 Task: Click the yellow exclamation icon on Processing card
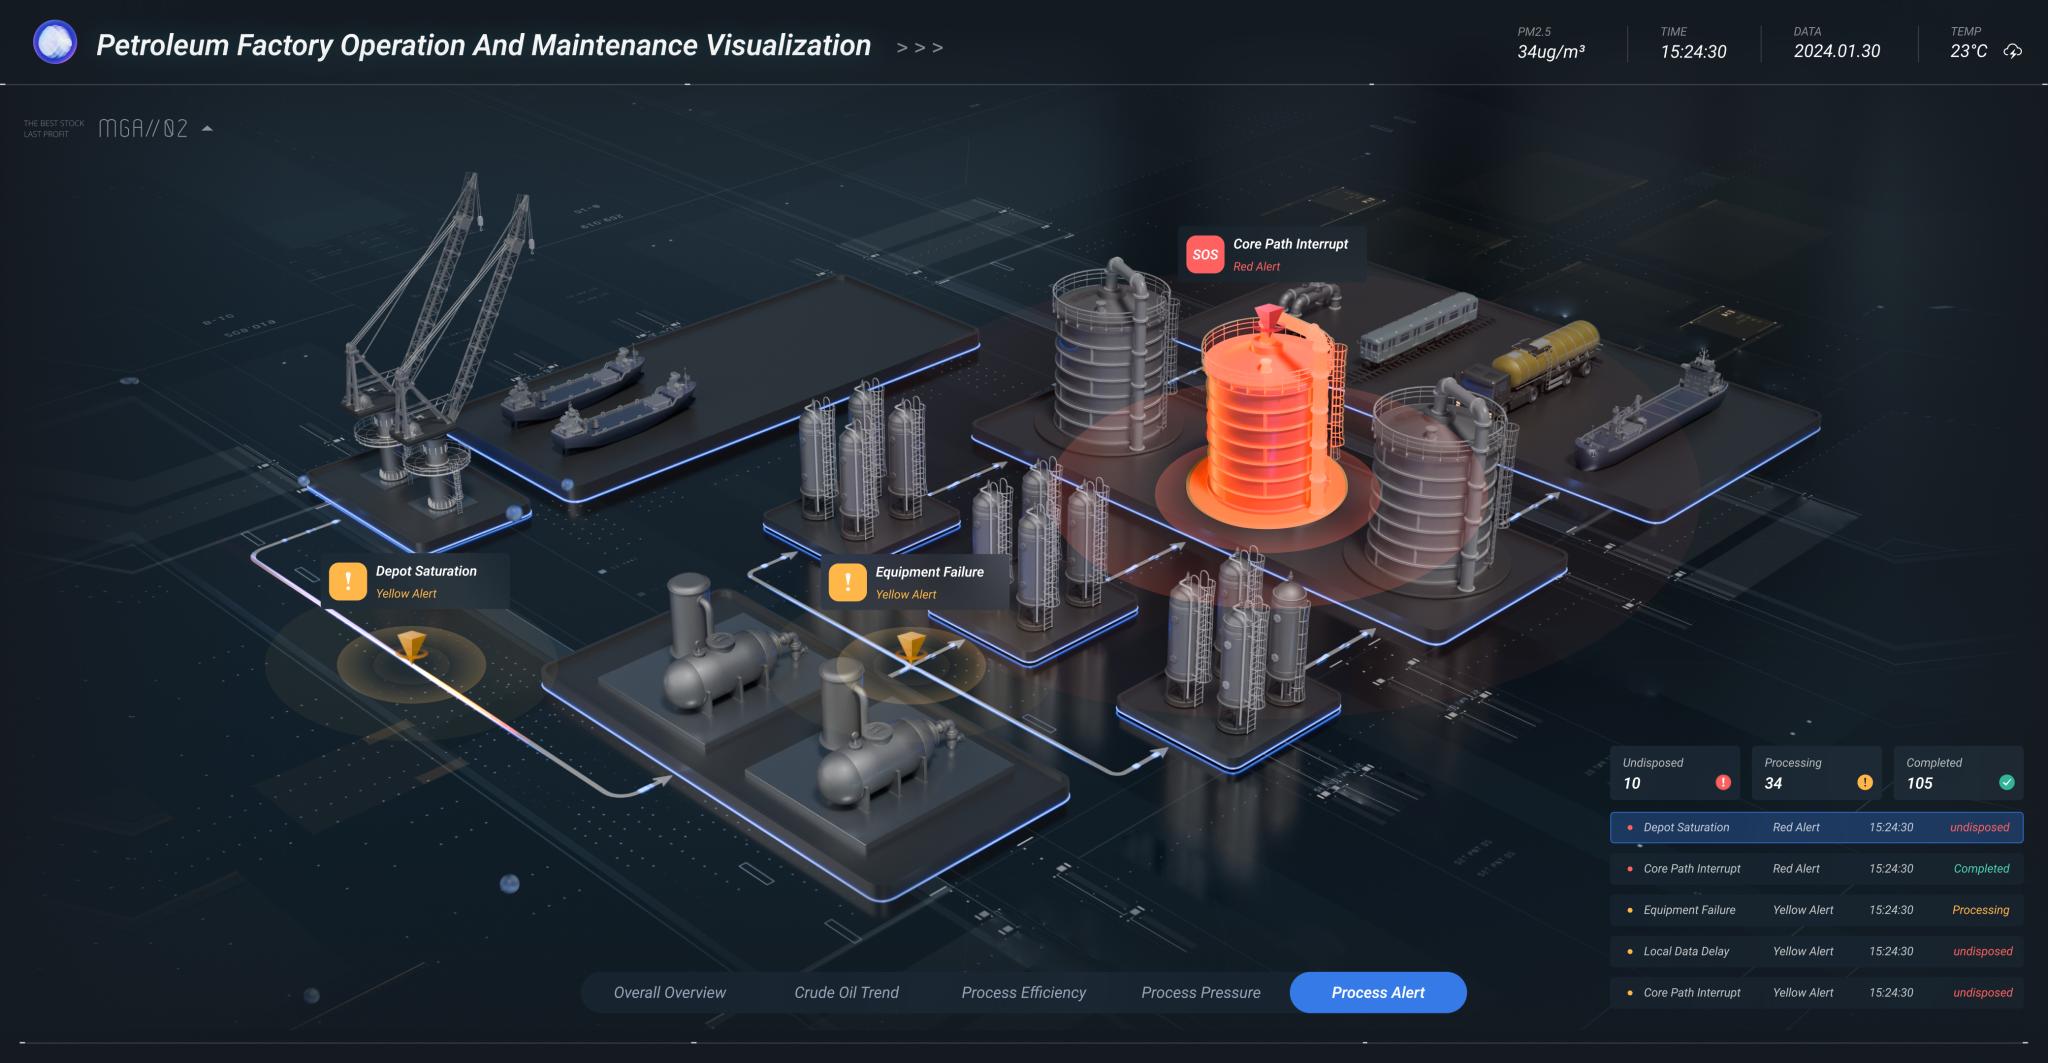point(1864,784)
